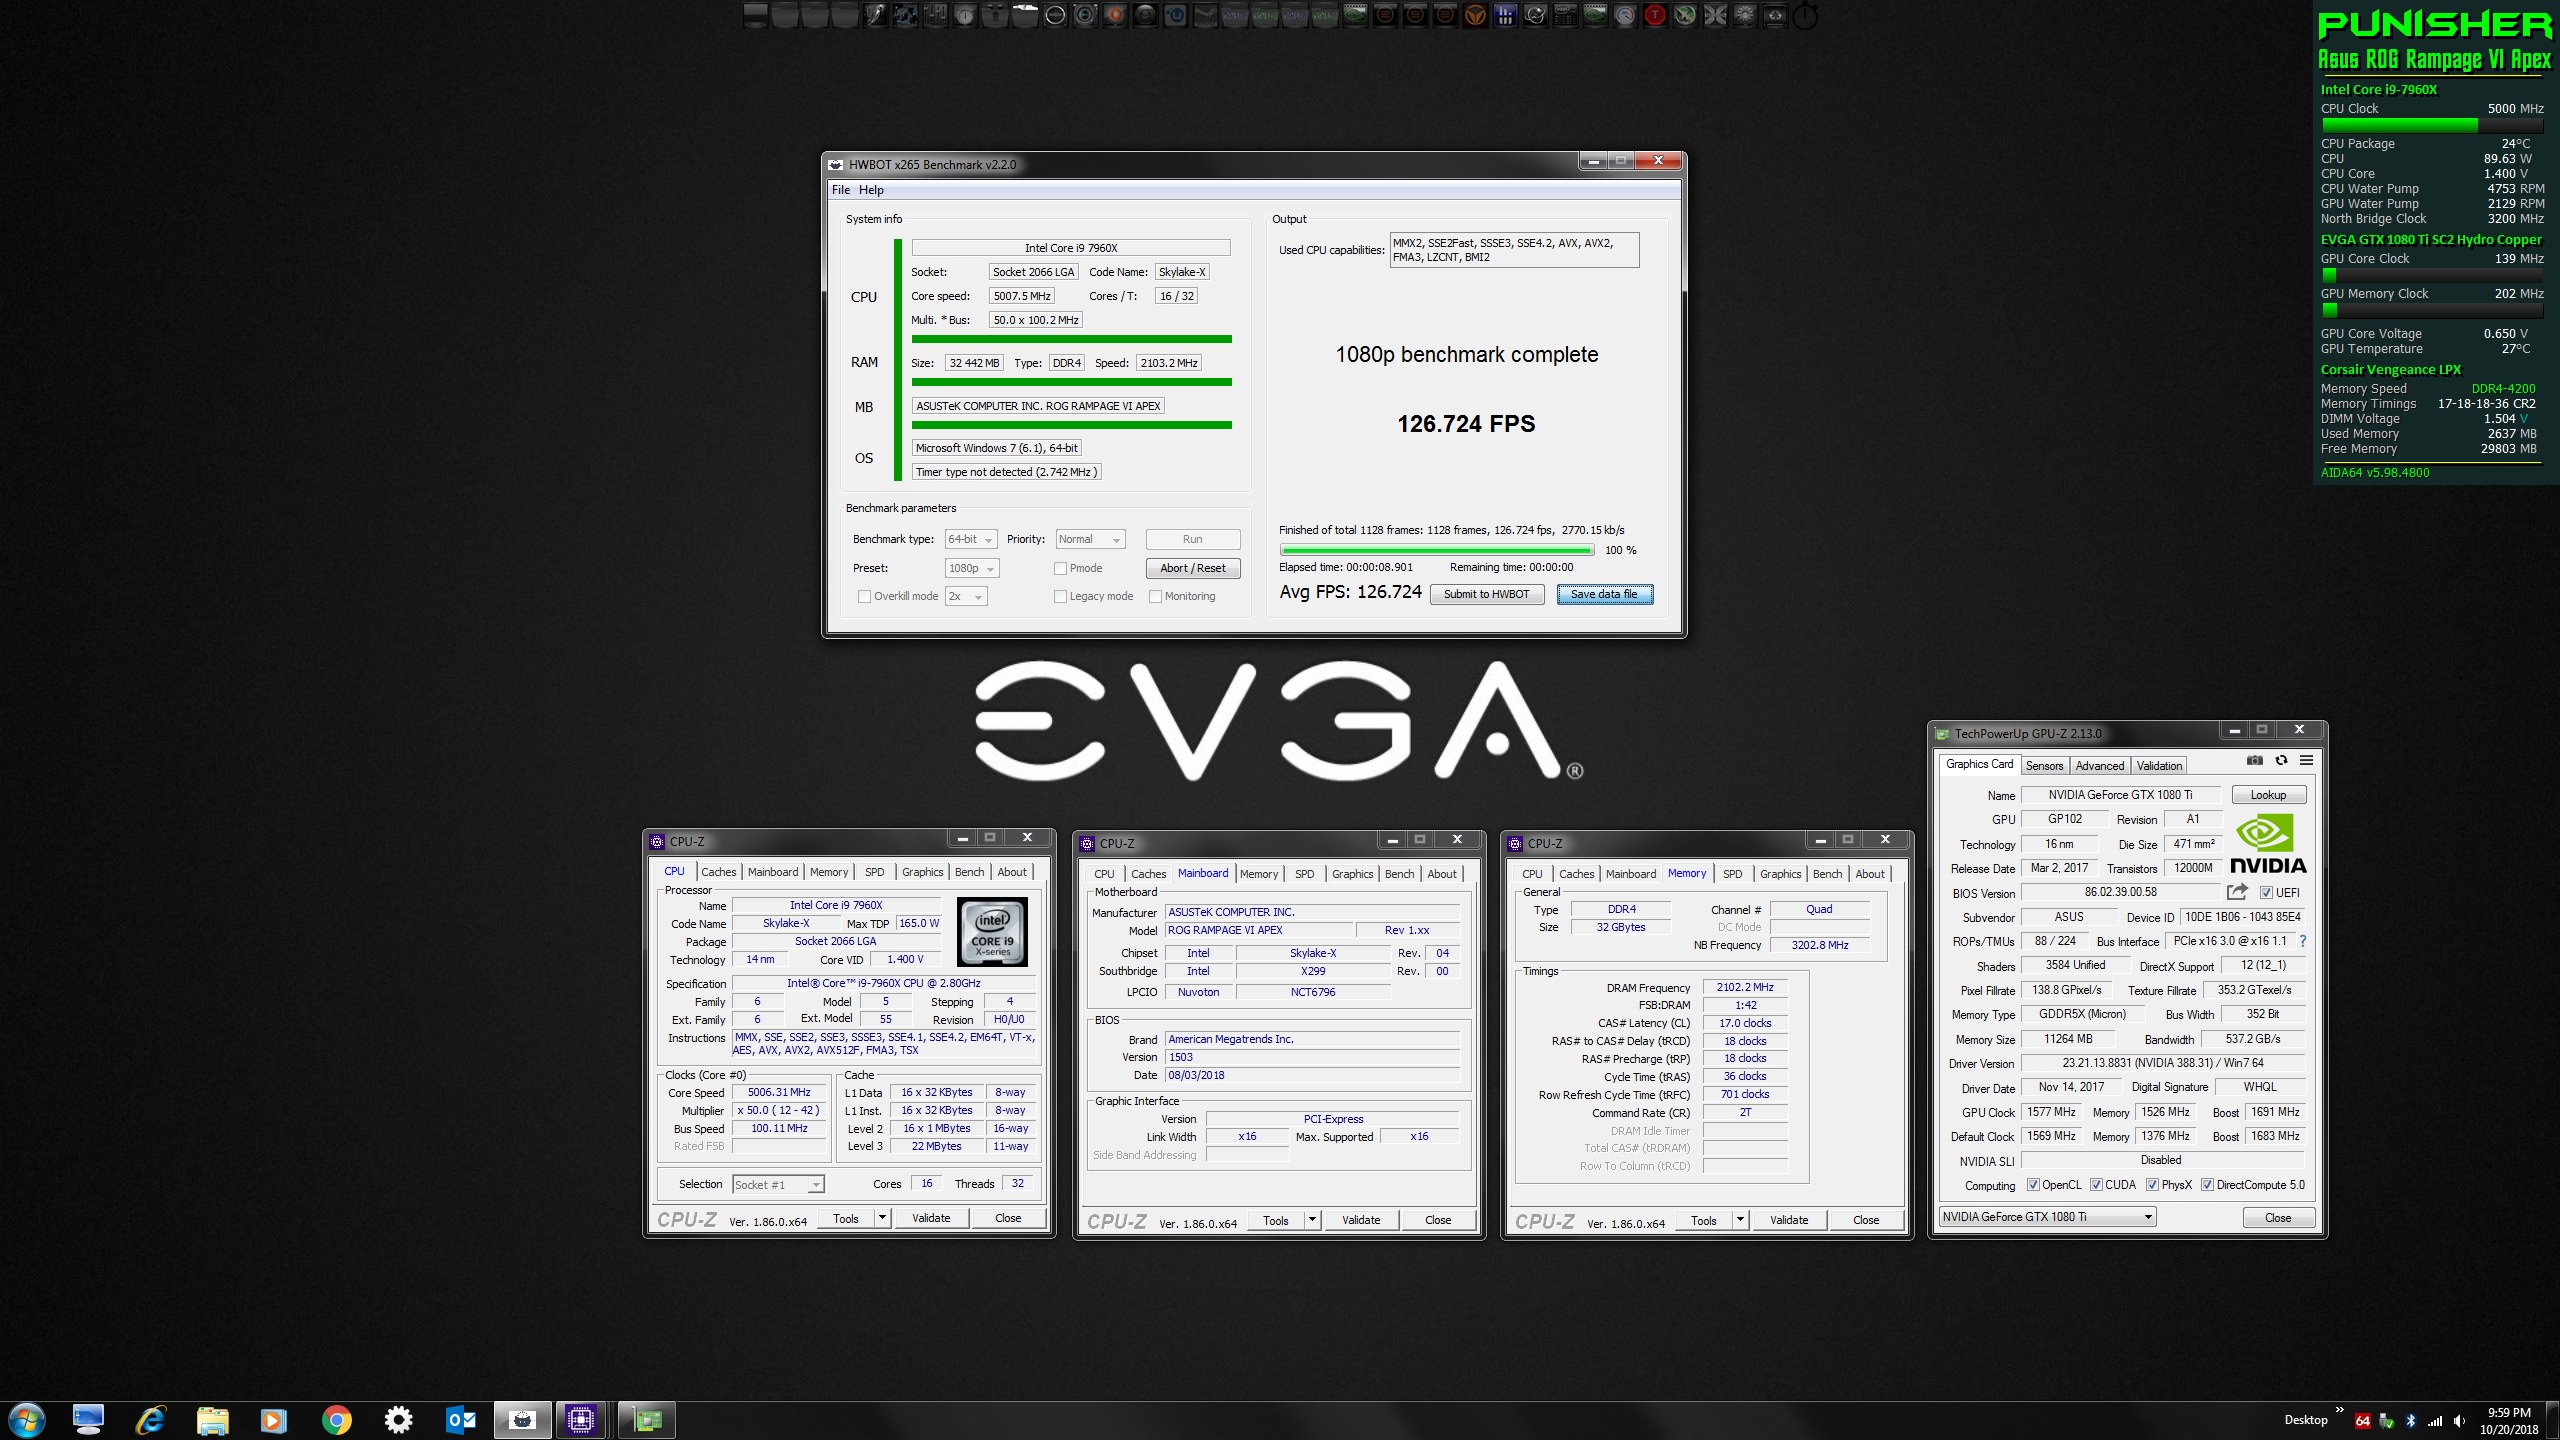Open Internet Explorer from the taskbar
This screenshot has width=2560, height=1440.
click(150, 1419)
